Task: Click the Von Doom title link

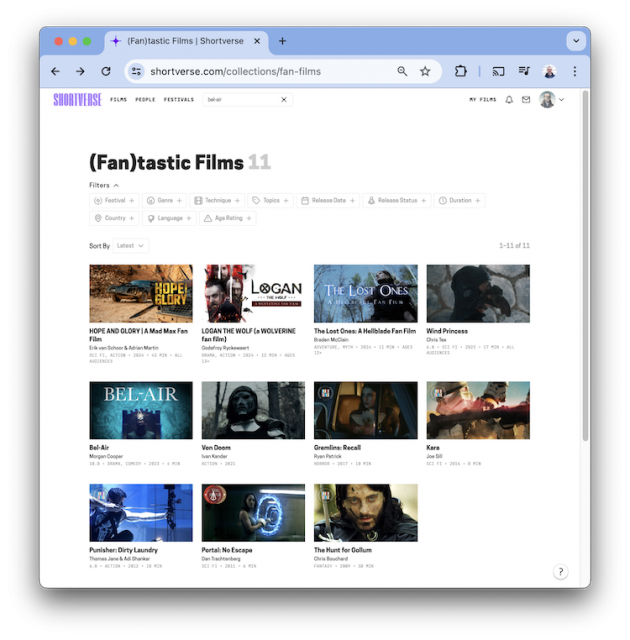Action: [x=216, y=448]
